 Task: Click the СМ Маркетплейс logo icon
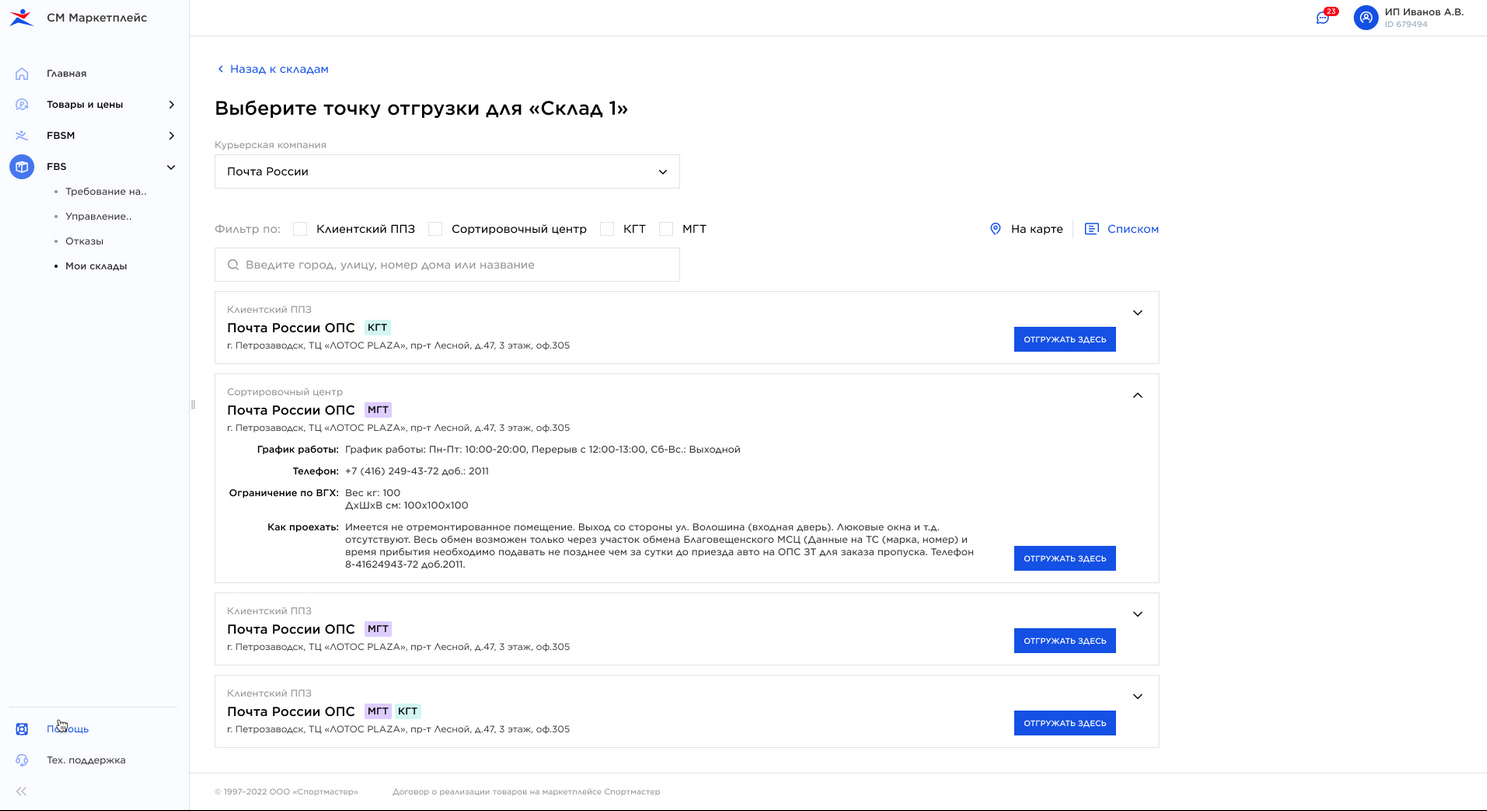click(x=21, y=17)
